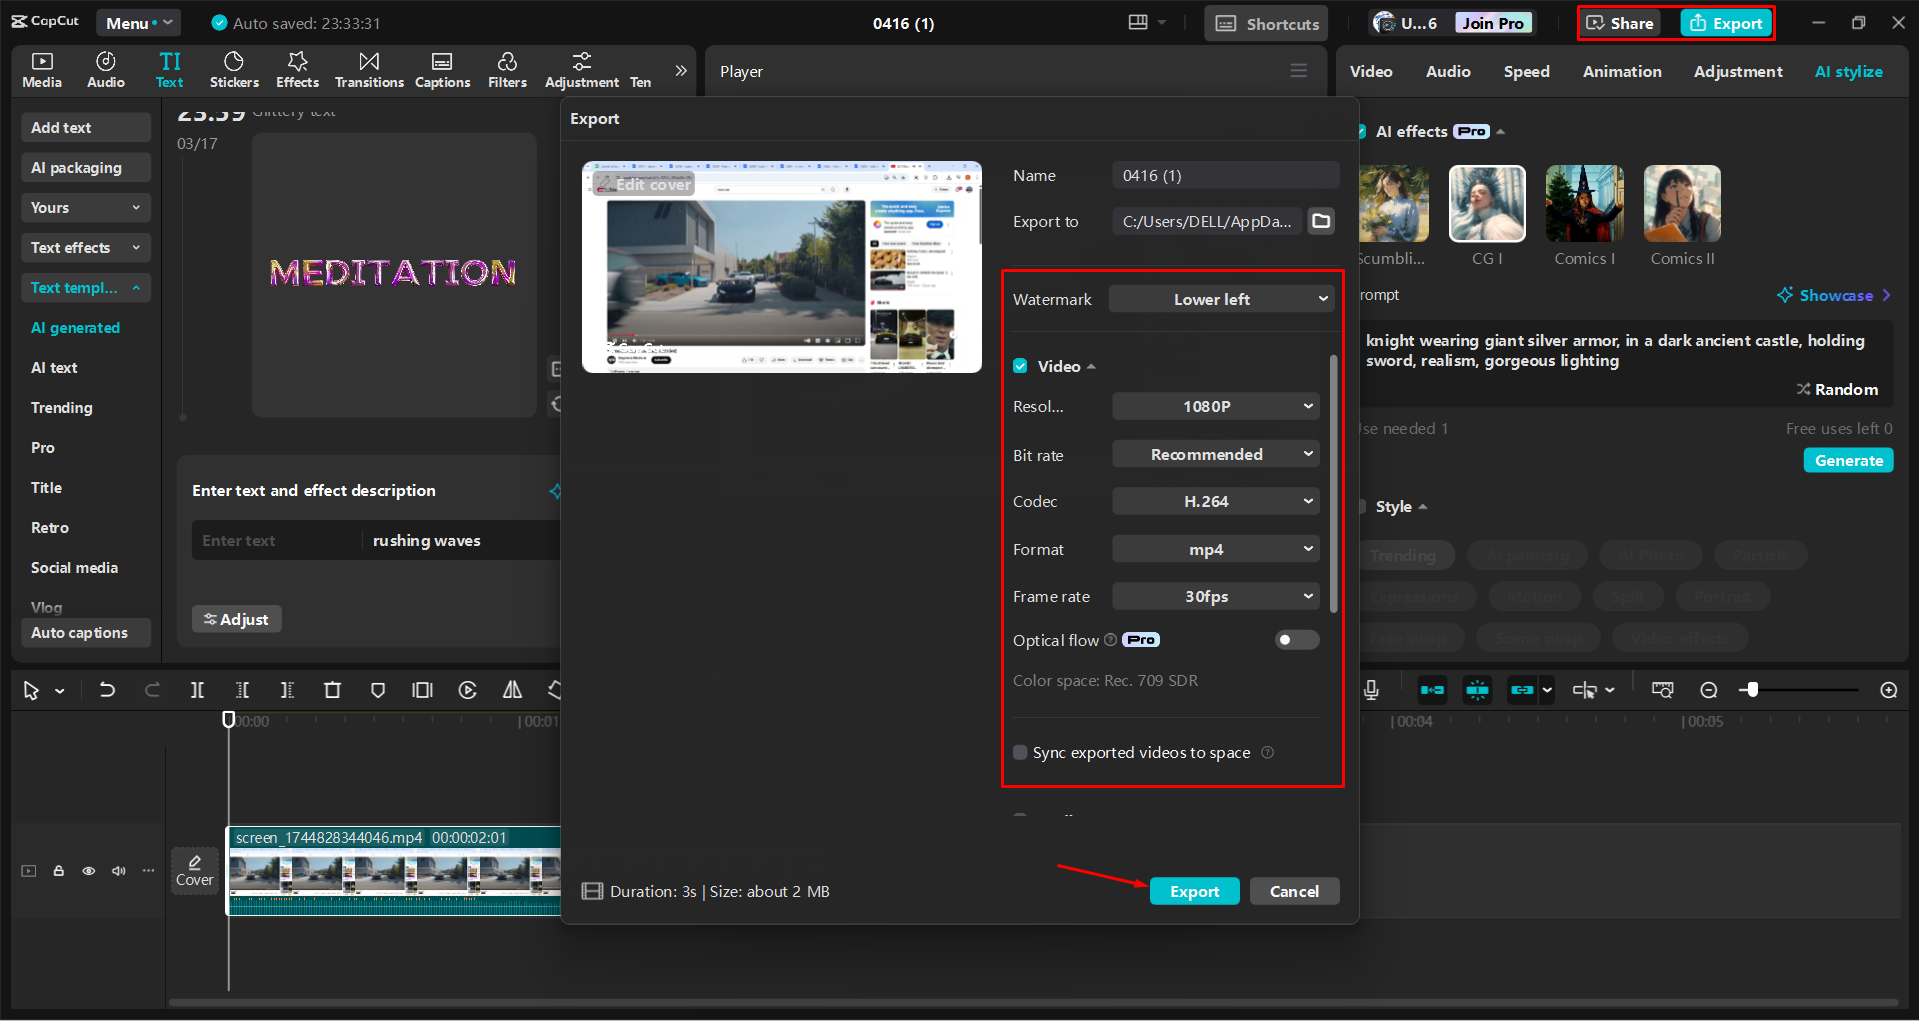Confirm export with the dialog Export button
The width and height of the screenshot is (1919, 1021).
tap(1195, 891)
